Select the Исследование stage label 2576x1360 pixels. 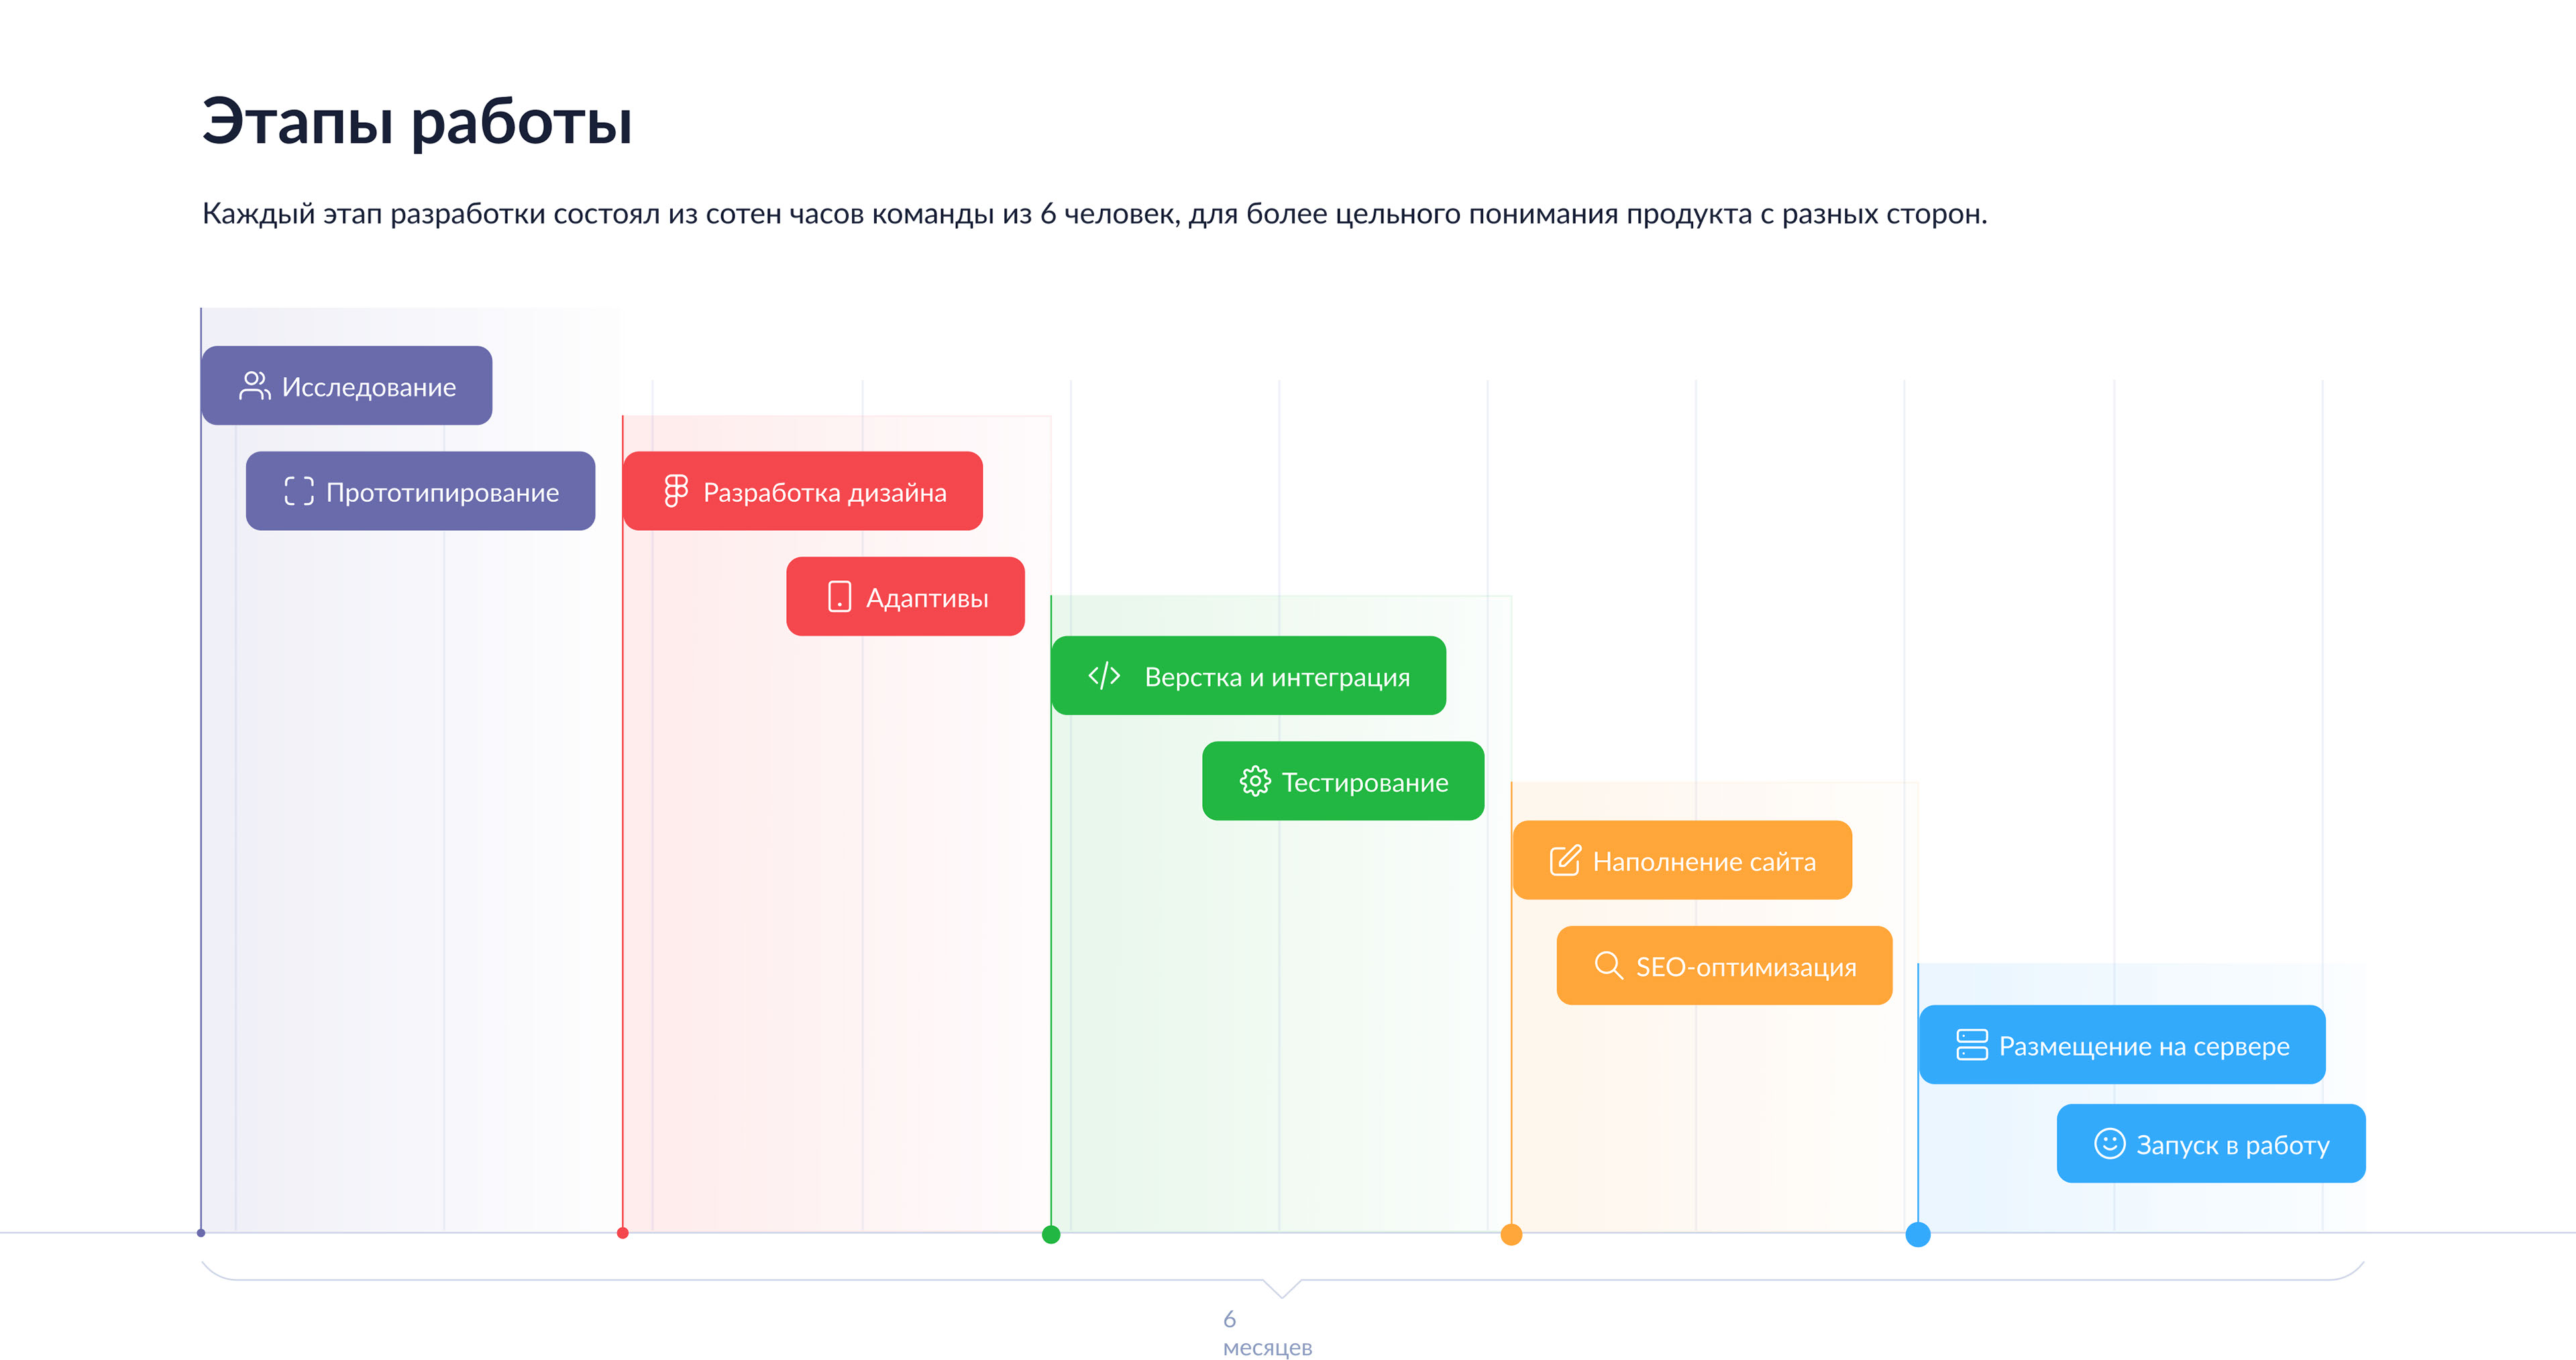pos(368,387)
